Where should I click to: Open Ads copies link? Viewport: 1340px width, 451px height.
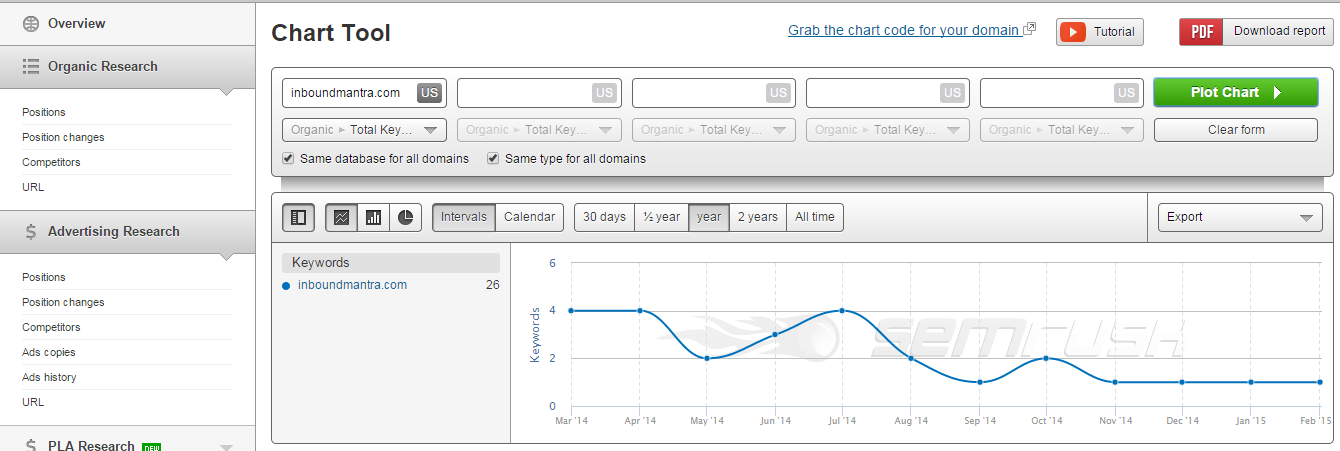49,352
